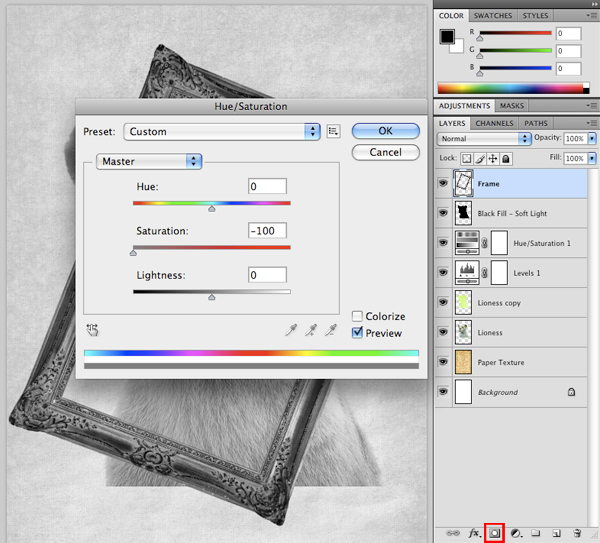Open the layer style fx menu
This screenshot has height=543, width=600.
pos(474,533)
